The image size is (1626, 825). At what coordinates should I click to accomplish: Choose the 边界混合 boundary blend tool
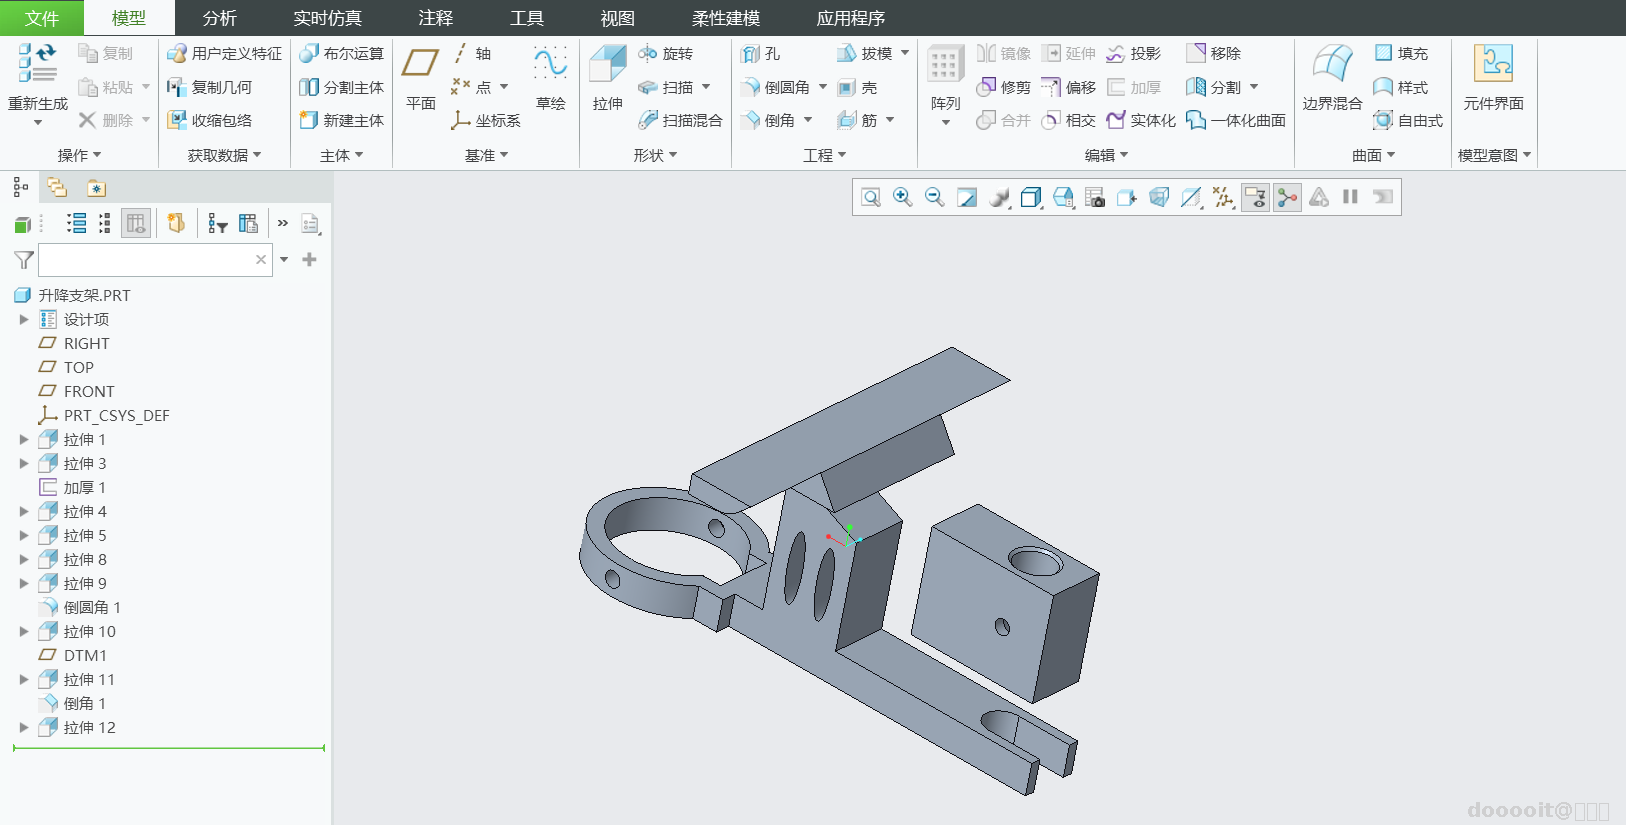[1332, 77]
